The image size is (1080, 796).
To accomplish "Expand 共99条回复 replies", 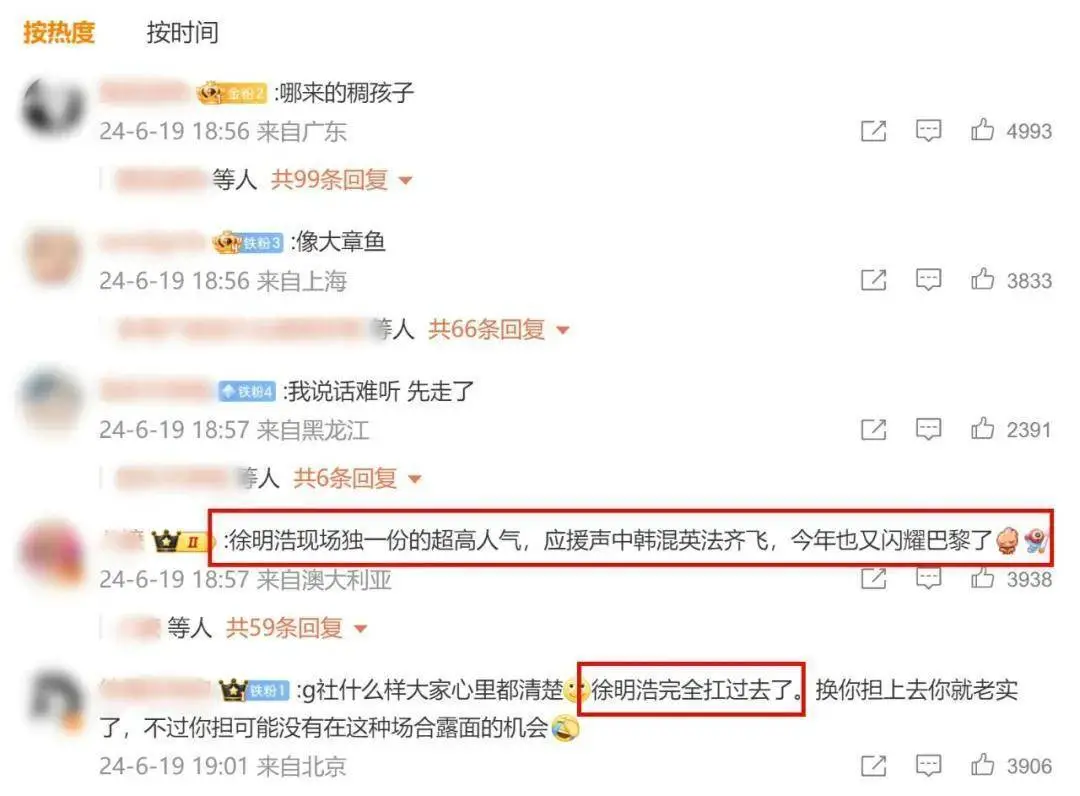I will pyautogui.click(x=342, y=180).
